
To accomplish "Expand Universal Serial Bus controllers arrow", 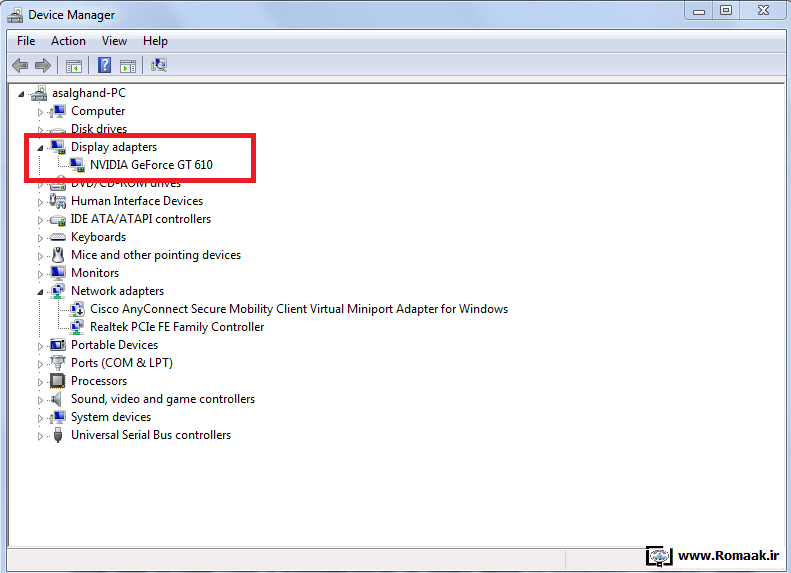I will point(40,436).
